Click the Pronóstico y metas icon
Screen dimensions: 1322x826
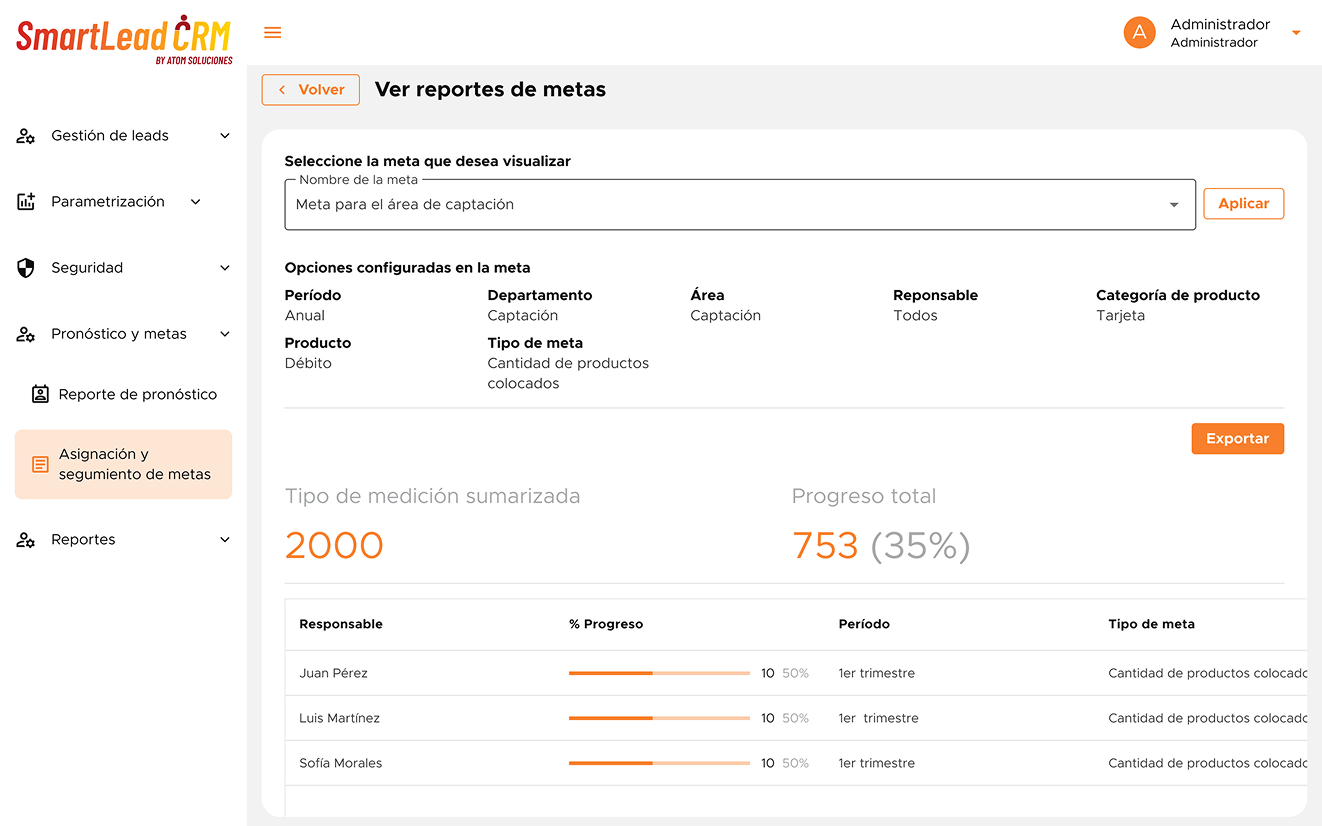[26, 334]
